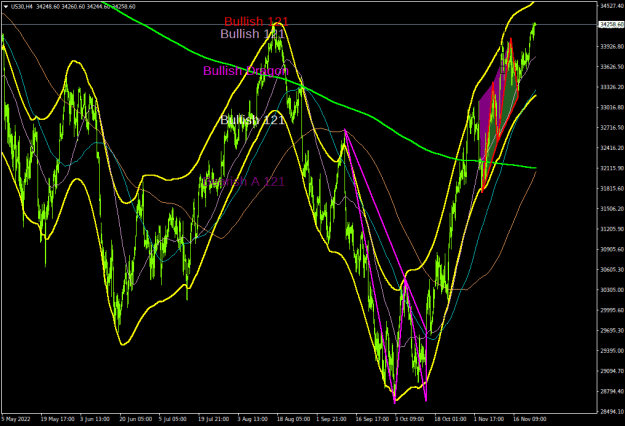The width and height of the screenshot is (625, 426).
Task: Click price level 32716.50 on axis
Action: (x=611, y=128)
